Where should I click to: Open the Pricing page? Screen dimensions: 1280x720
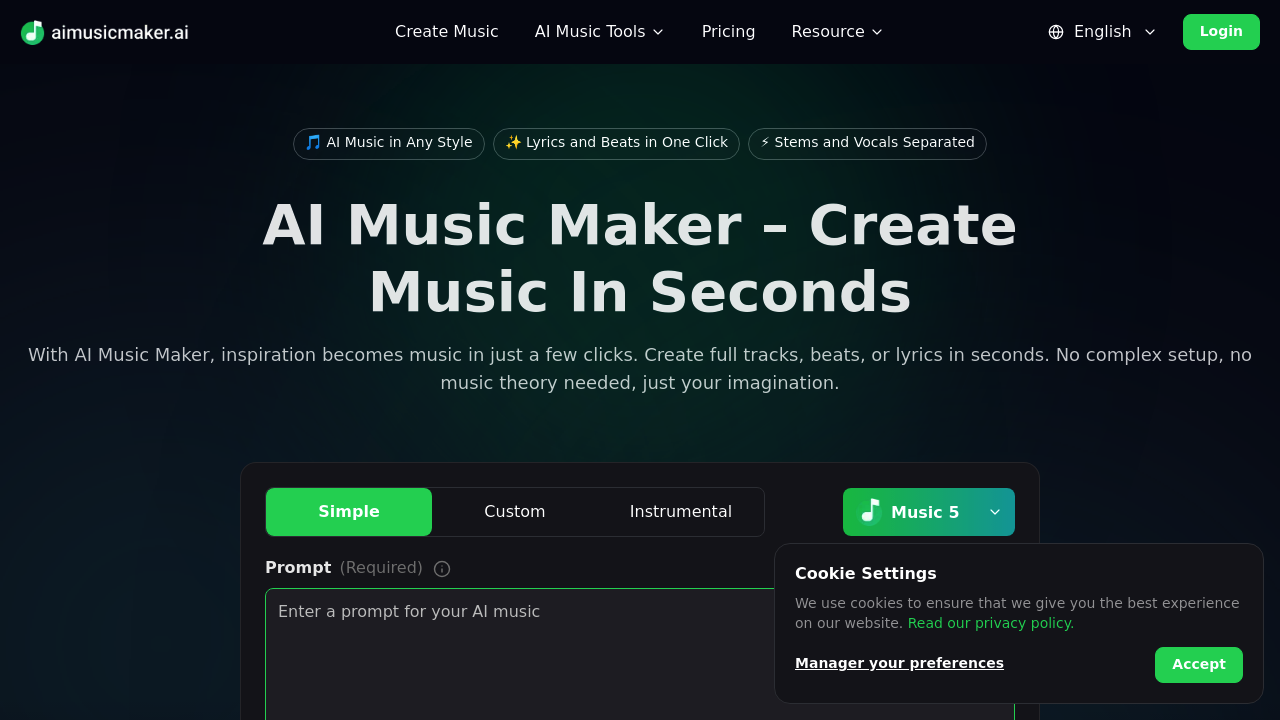pos(728,31)
